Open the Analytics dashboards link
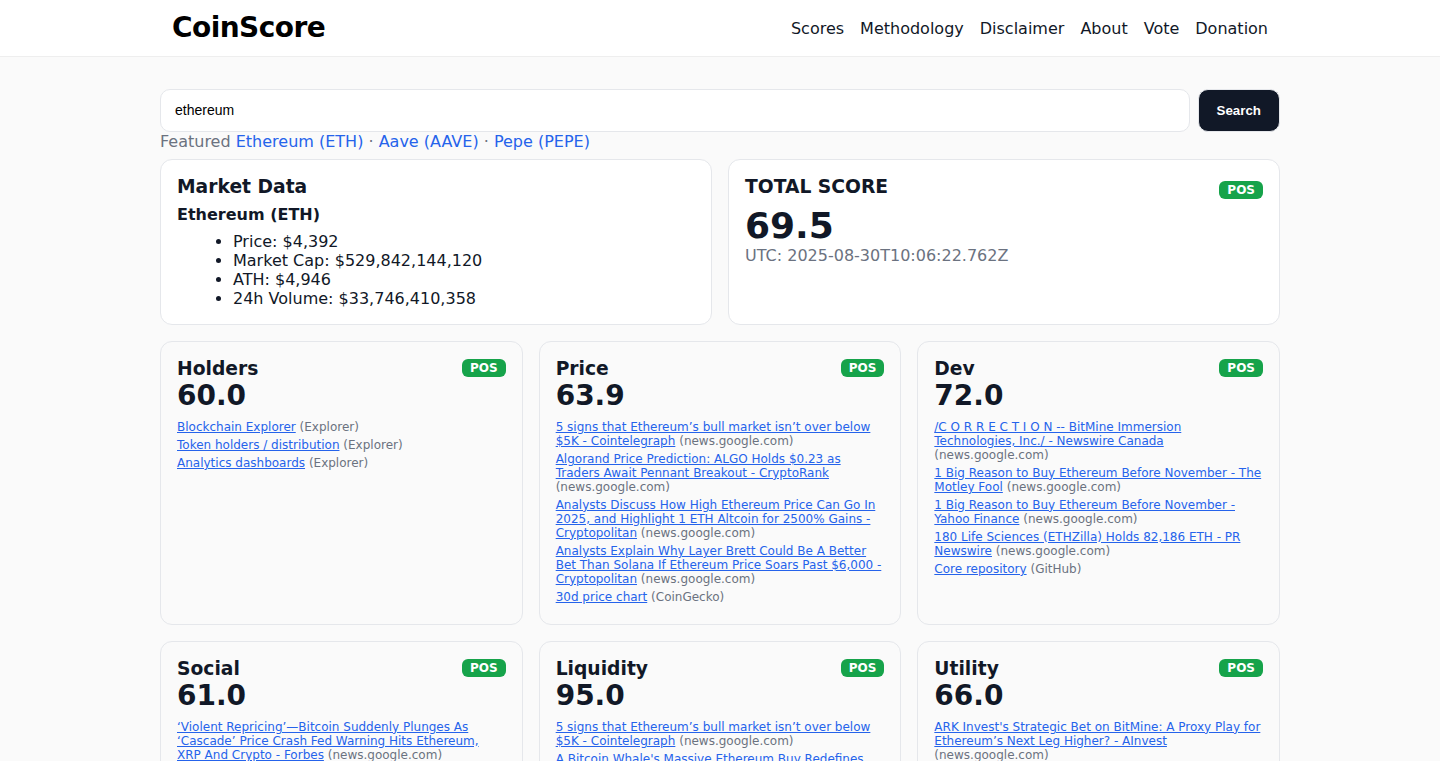The height and width of the screenshot is (761, 1440). coord(241,463)
